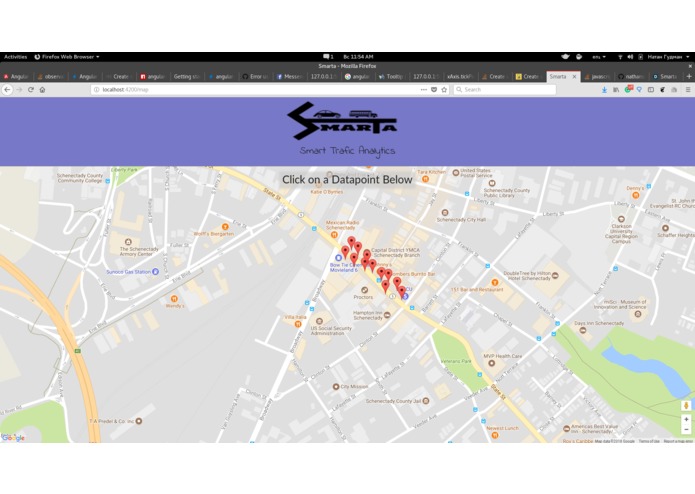Click 151 Bar and Restaurant icon
This screenshot has height=494, width=695.
tap(495, 282)
